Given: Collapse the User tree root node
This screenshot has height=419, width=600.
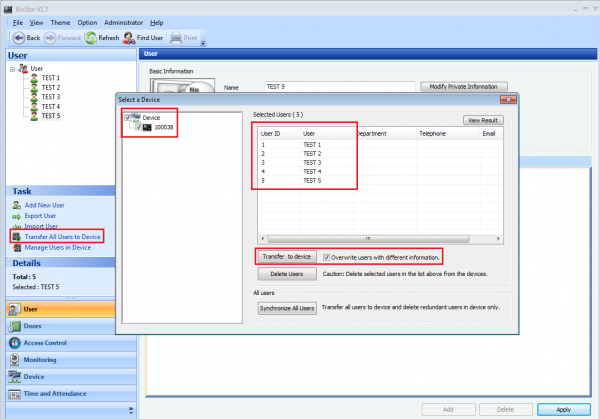Looking at the screenshot, I should [11, 68].
